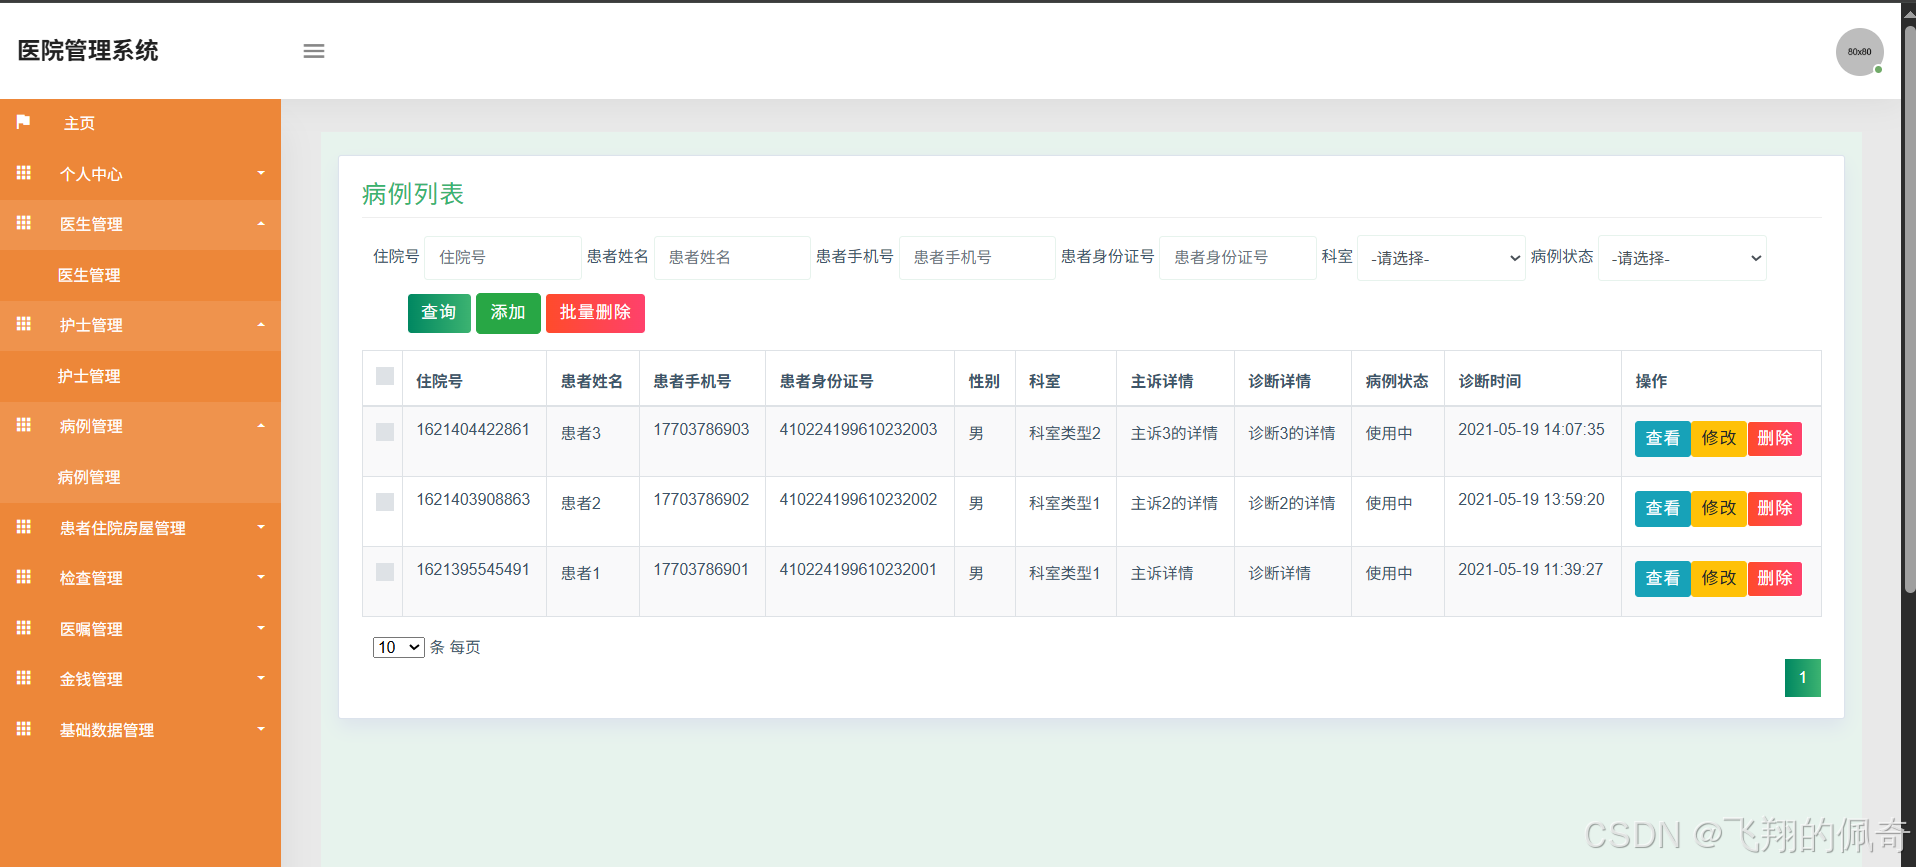The height and width of the screenshot is (867, 1916).
Task: Toggle the hamburger sidebar menu icon
Action: [x=314, y=51]
